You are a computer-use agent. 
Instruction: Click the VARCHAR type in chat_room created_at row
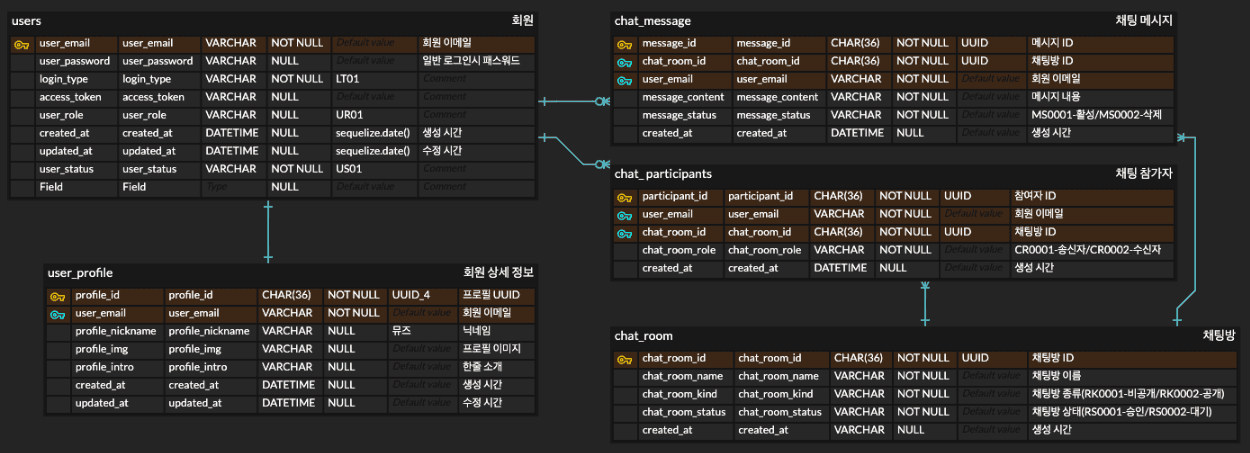(859, 430)
